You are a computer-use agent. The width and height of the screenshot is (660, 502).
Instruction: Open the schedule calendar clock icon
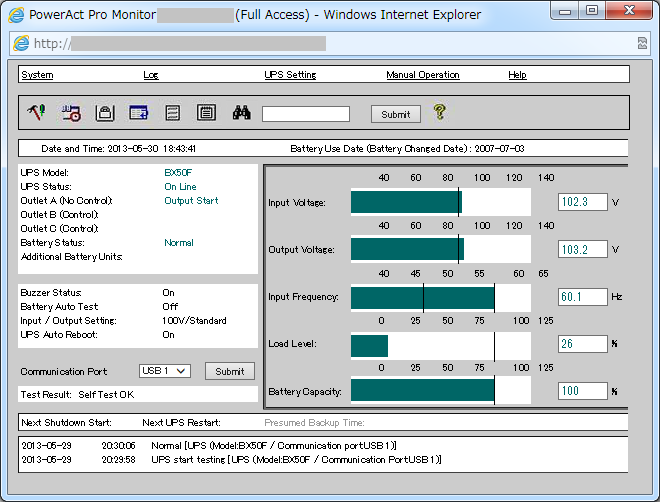click(71, 113)
